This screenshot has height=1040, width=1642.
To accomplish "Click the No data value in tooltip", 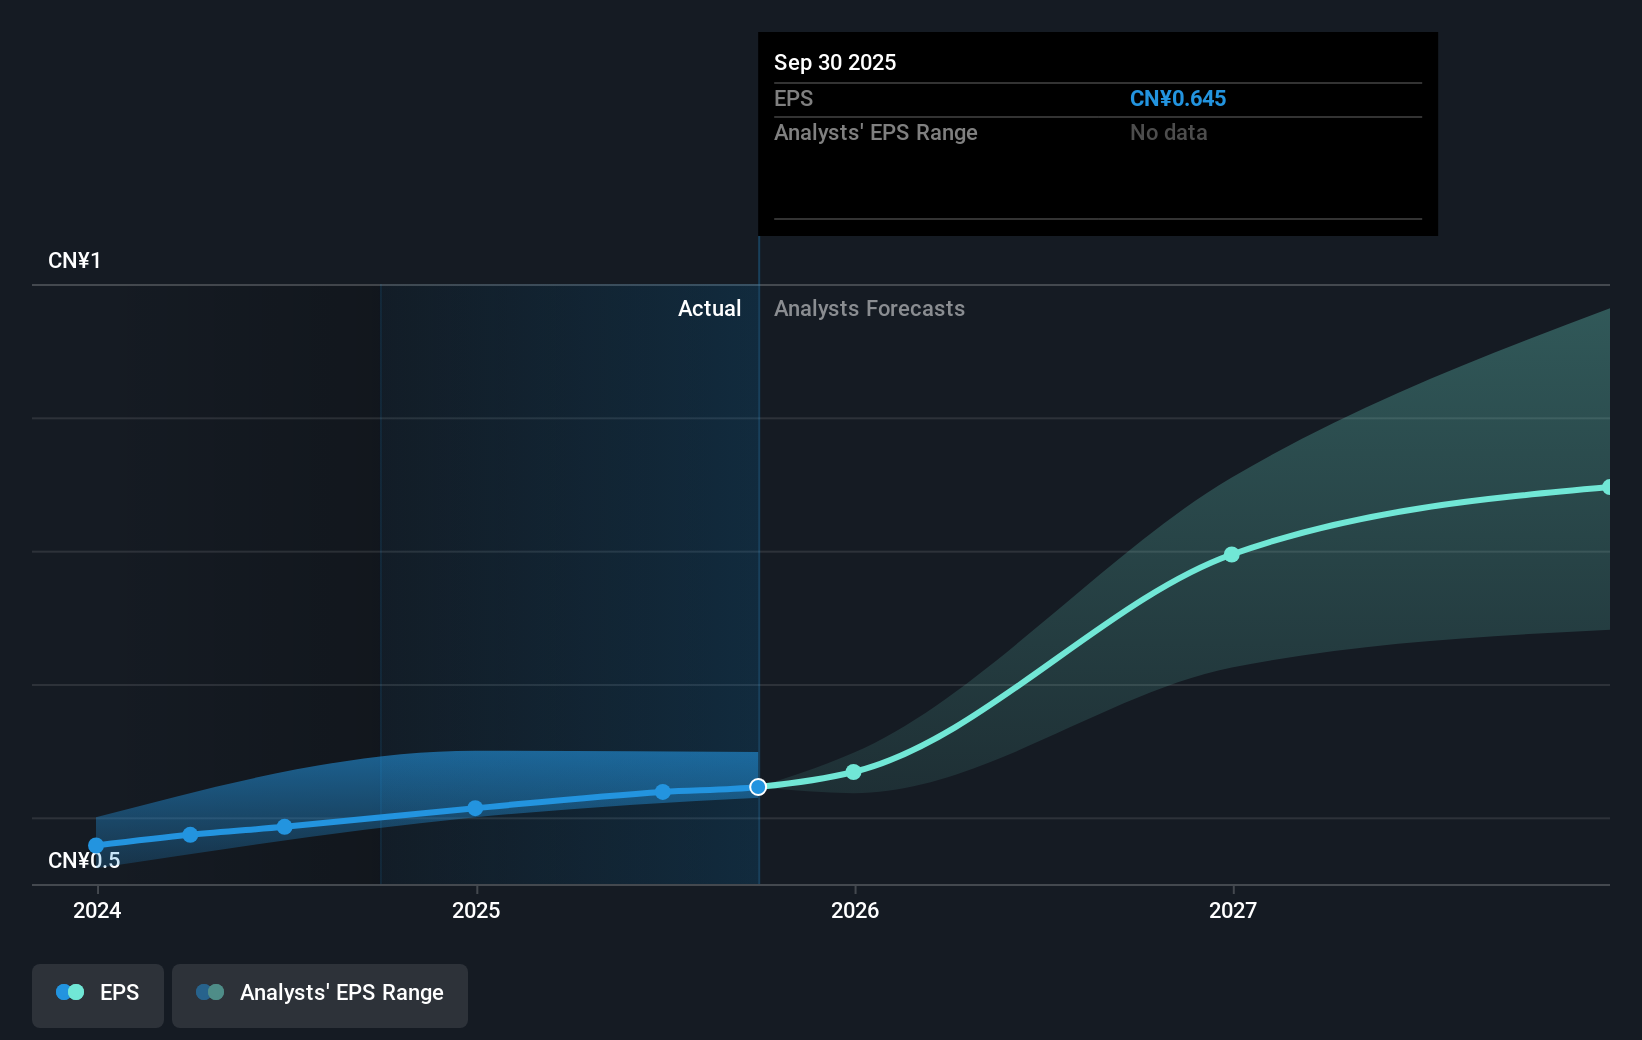I will point(1169,133).
